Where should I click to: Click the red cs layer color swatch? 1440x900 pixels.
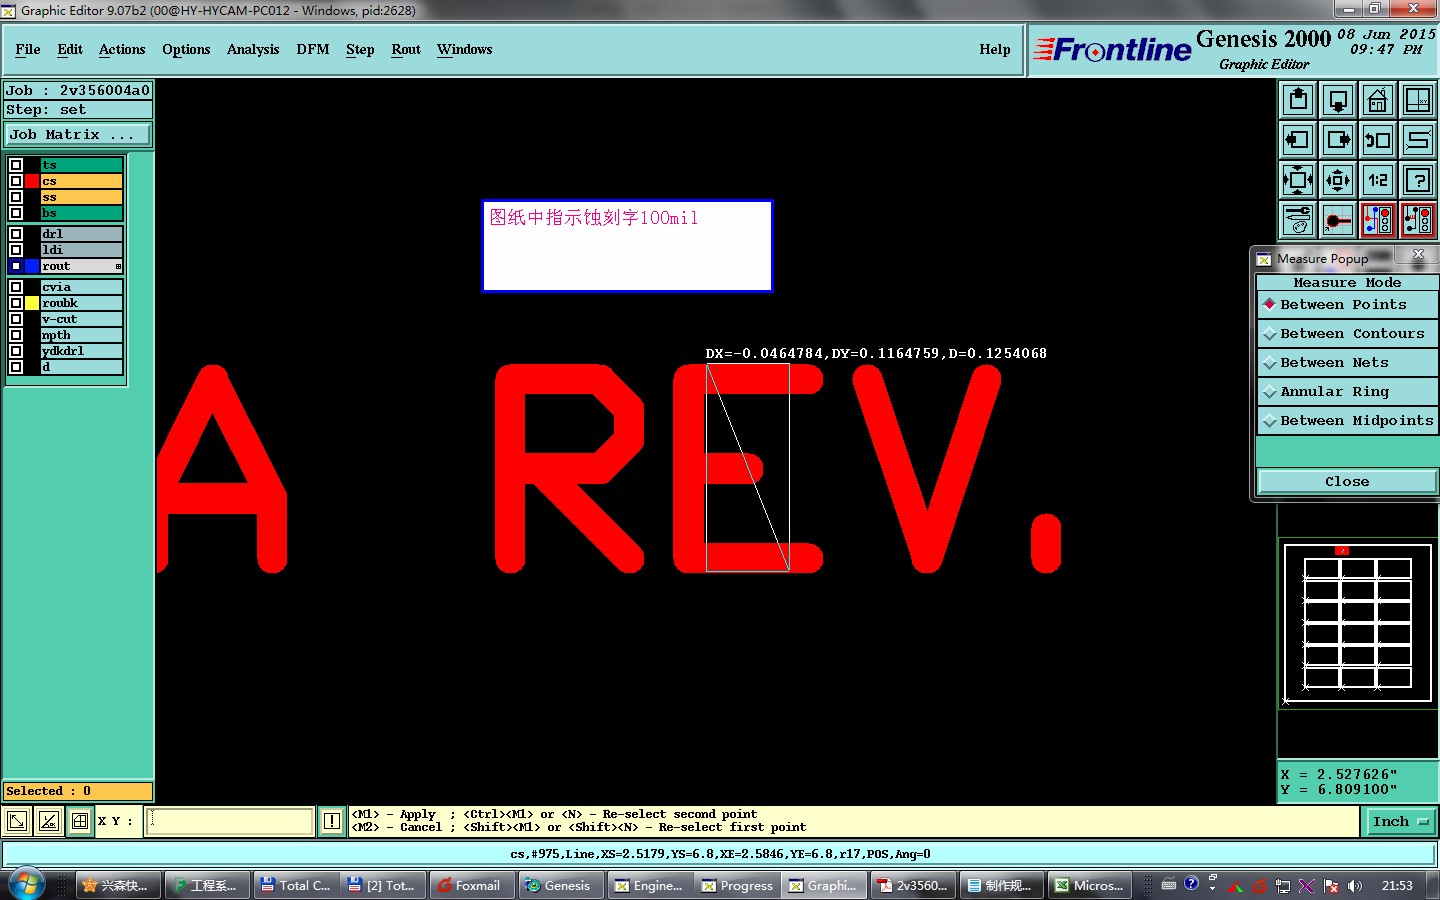pos(32,181)
